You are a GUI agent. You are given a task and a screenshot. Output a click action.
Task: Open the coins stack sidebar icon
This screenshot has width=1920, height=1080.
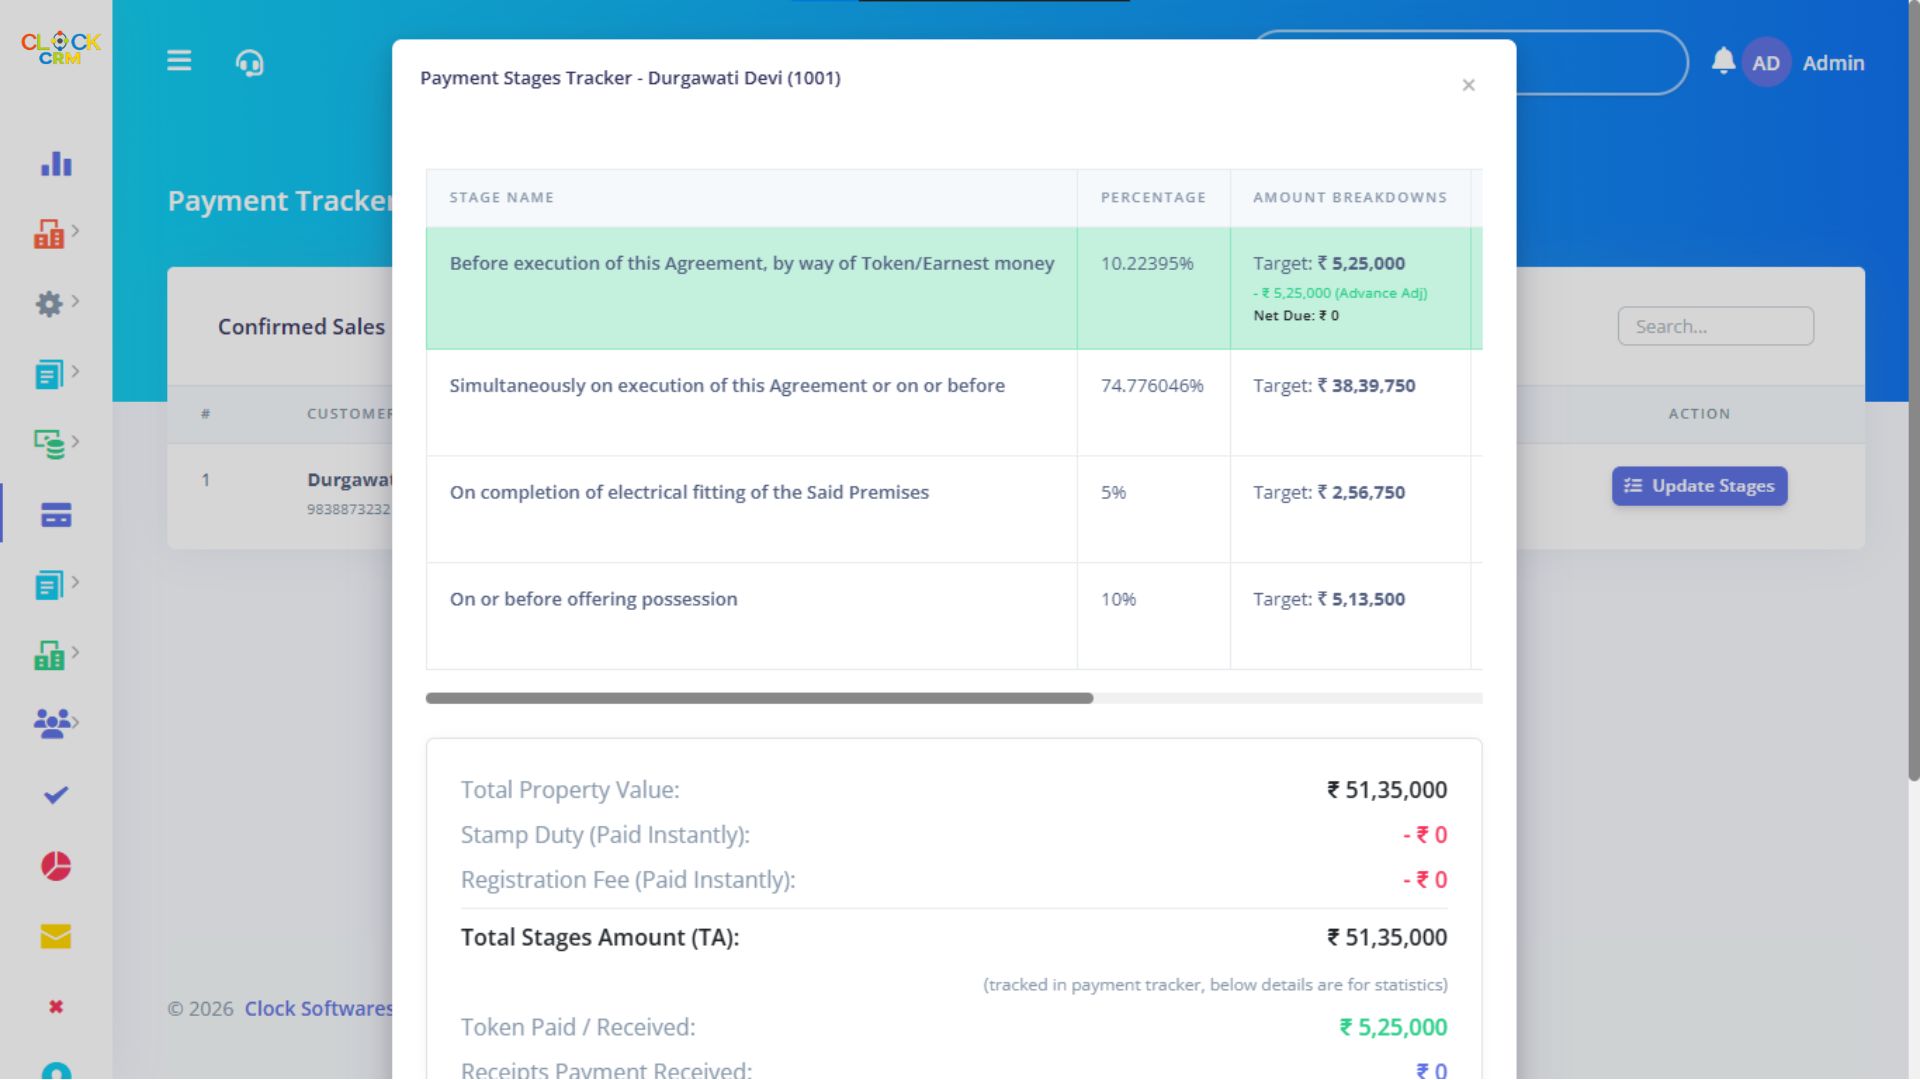49,444
